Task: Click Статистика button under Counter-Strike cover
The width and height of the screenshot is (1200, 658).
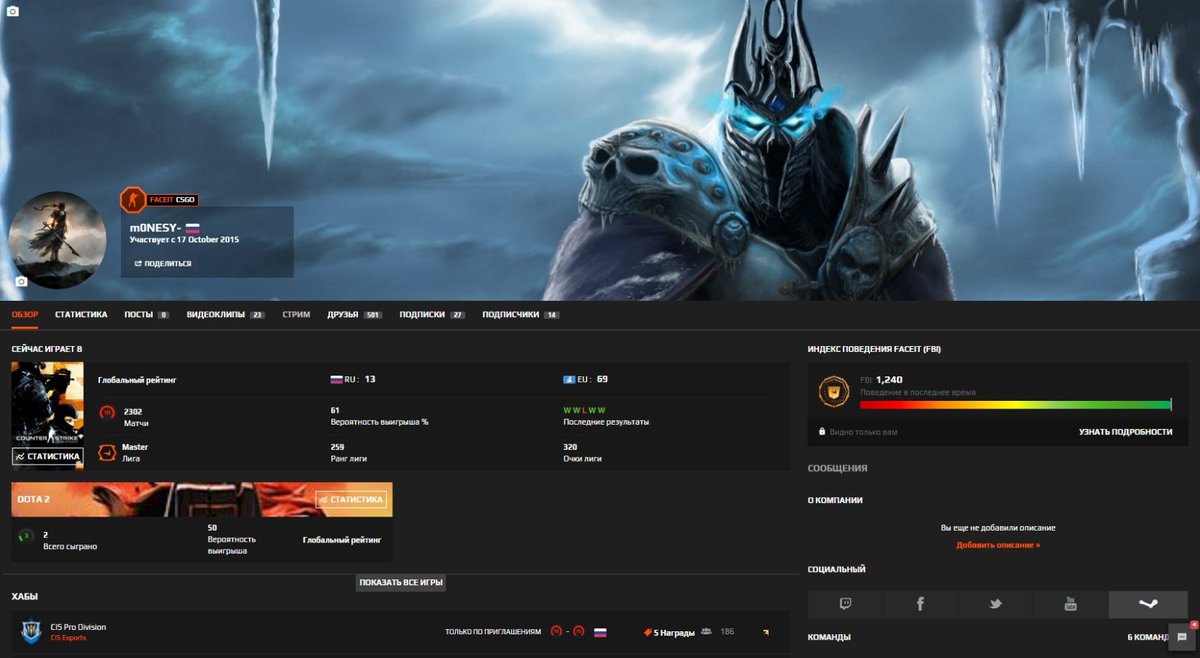Action: (47, 456)
